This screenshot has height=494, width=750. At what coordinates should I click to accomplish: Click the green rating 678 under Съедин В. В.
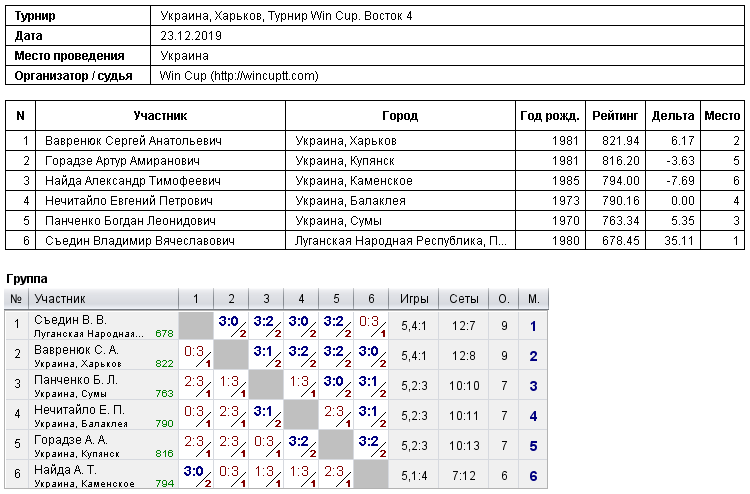pos(164,333)
